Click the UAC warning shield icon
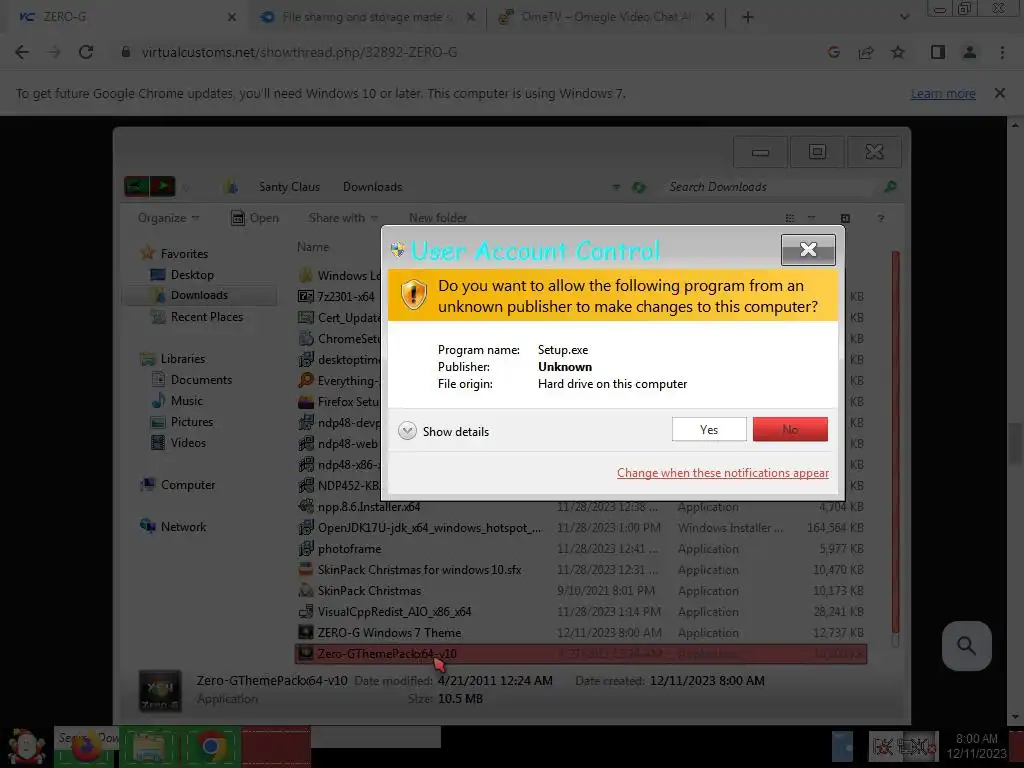The width and height of the screenshot is (1024, 768). [413, 295]
